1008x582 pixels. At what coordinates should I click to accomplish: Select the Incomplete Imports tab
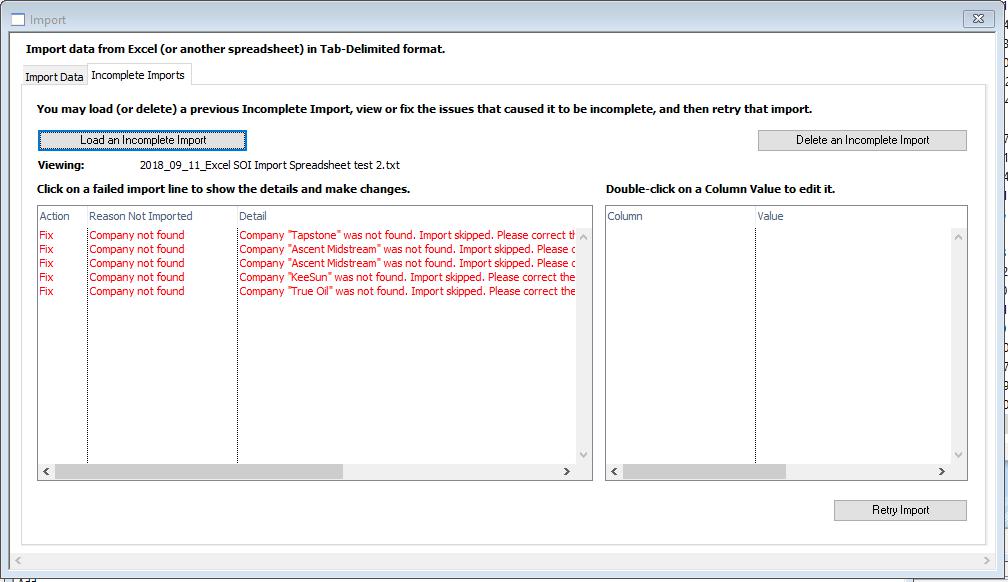tap(138, 75)
